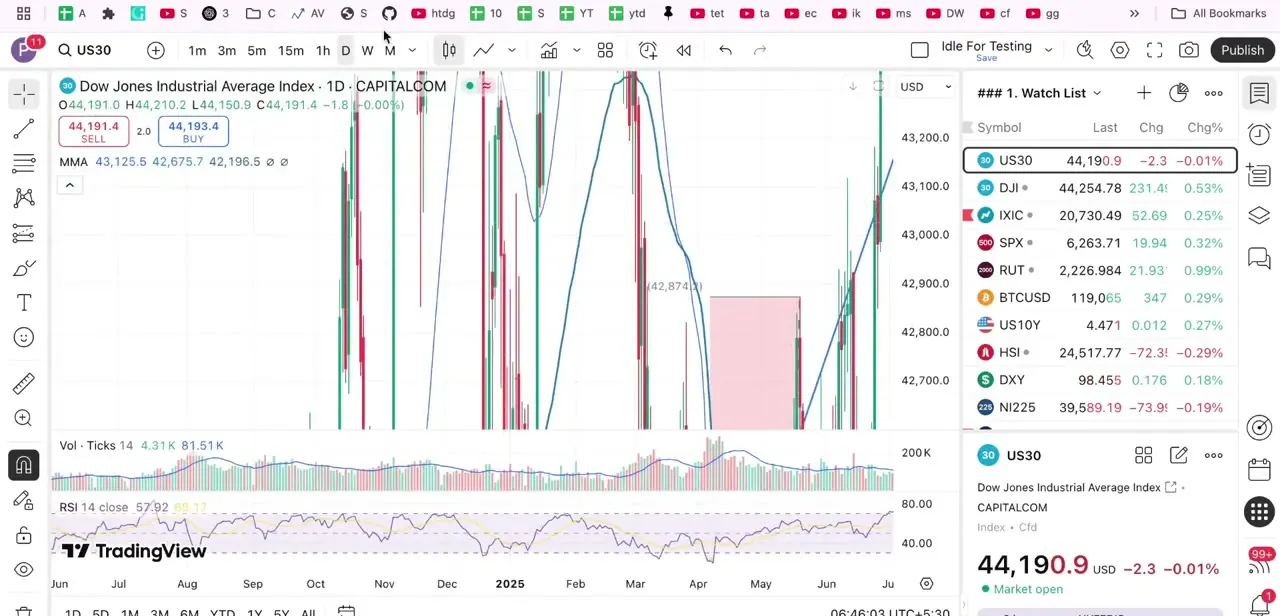This screenshot has width=1280, height=616.
Task: Open advanced view pie chart icon
Action: point(1178,93)
